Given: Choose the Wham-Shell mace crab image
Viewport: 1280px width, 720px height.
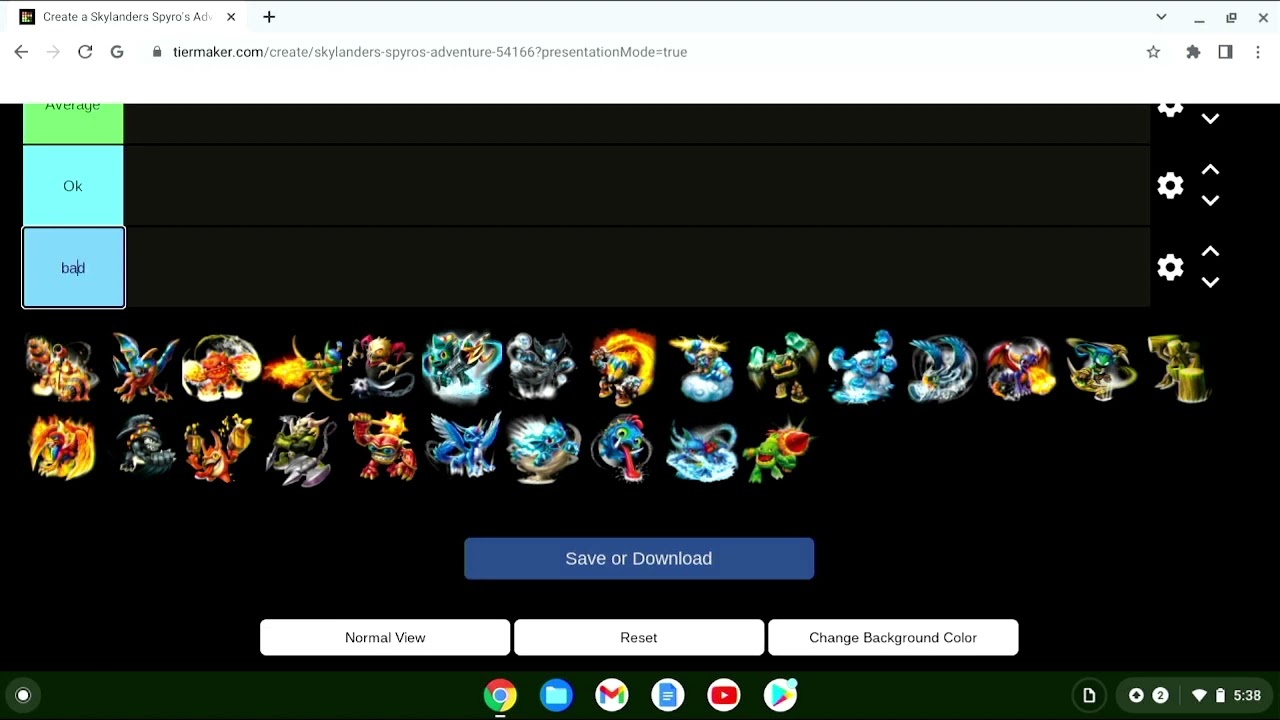Looking at the screenshot, I should point(382,448).
